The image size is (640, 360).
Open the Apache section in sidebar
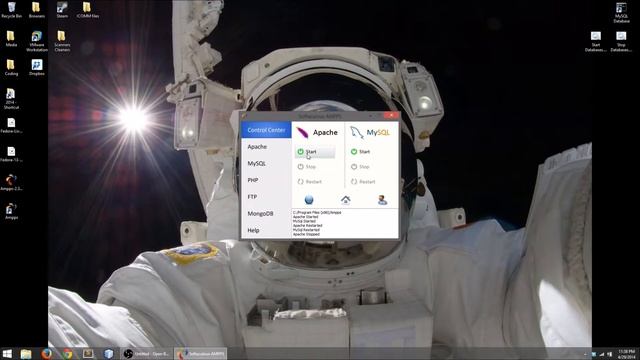[257, 147]
